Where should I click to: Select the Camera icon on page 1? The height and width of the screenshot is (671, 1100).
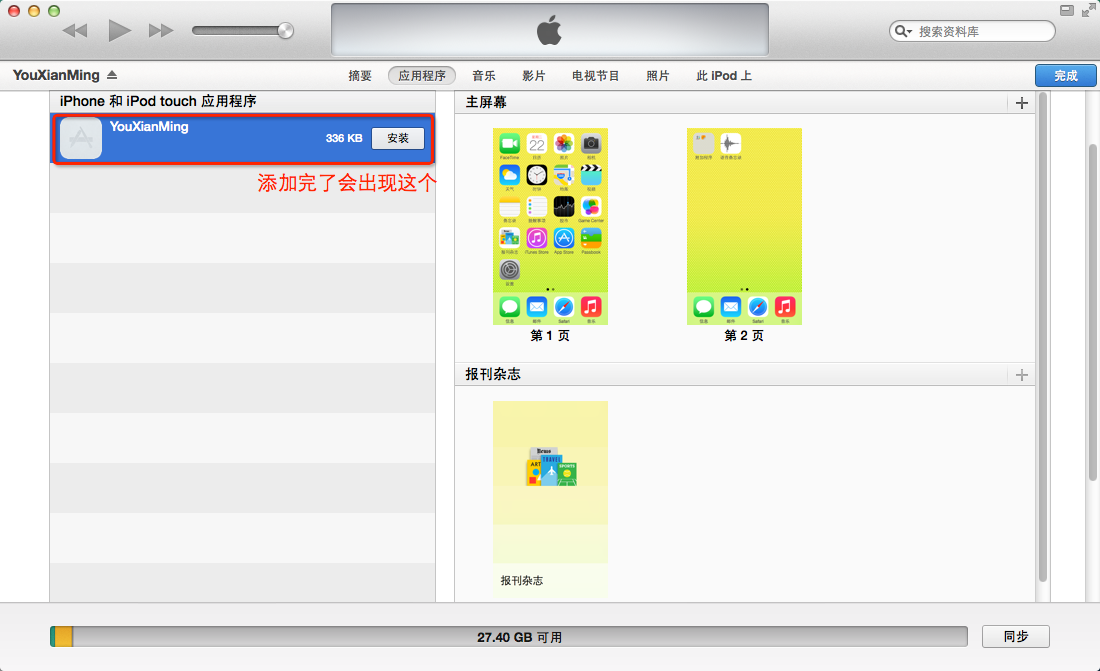pyautogui.click(x=591, y=144)
